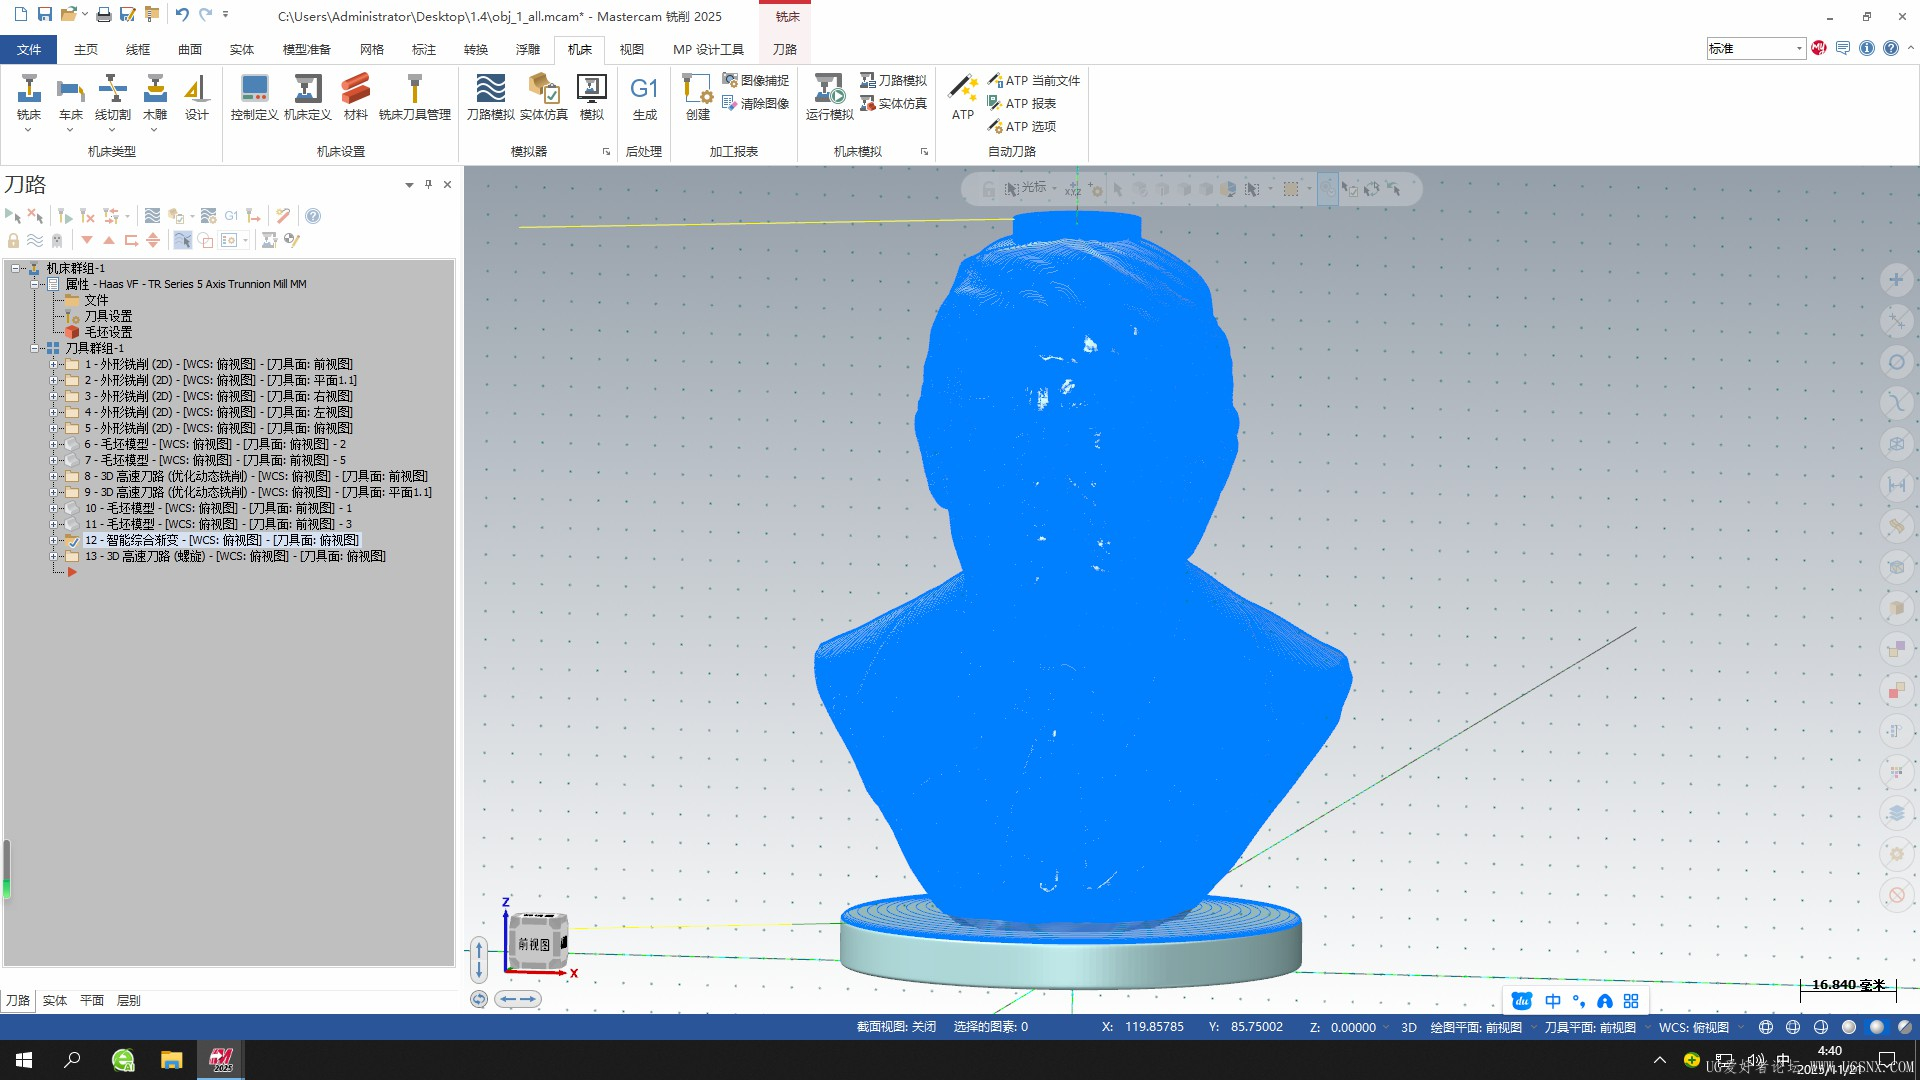Open the 毛坯设置 stock setup item
Viewport: 1920px width, 1080px height.
108,332
